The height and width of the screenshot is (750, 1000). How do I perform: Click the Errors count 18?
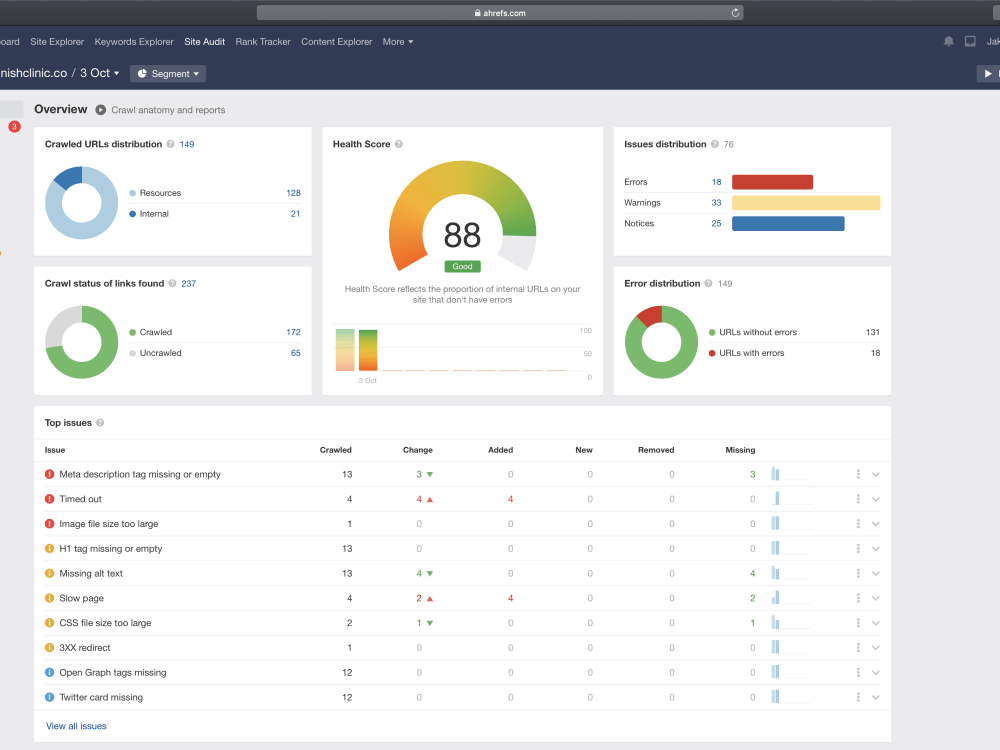tap(717, 182)
